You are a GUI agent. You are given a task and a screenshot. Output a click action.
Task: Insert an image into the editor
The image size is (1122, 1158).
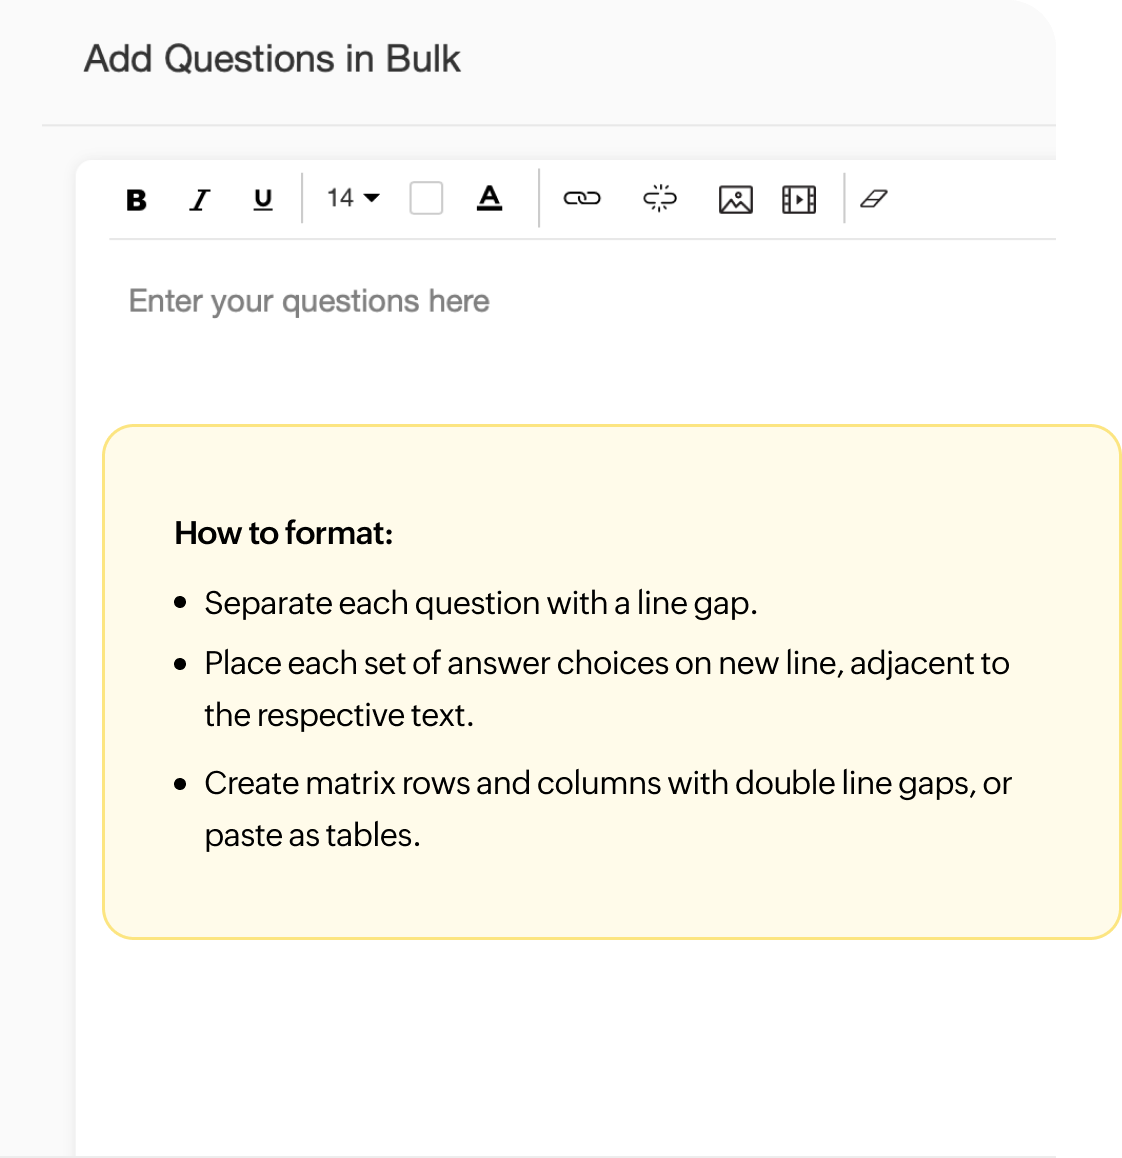[734, 199]
